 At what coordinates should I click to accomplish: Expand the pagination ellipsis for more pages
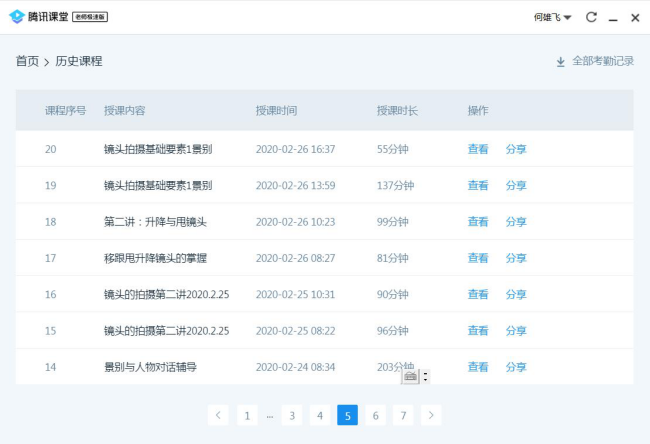coord(270,415)
